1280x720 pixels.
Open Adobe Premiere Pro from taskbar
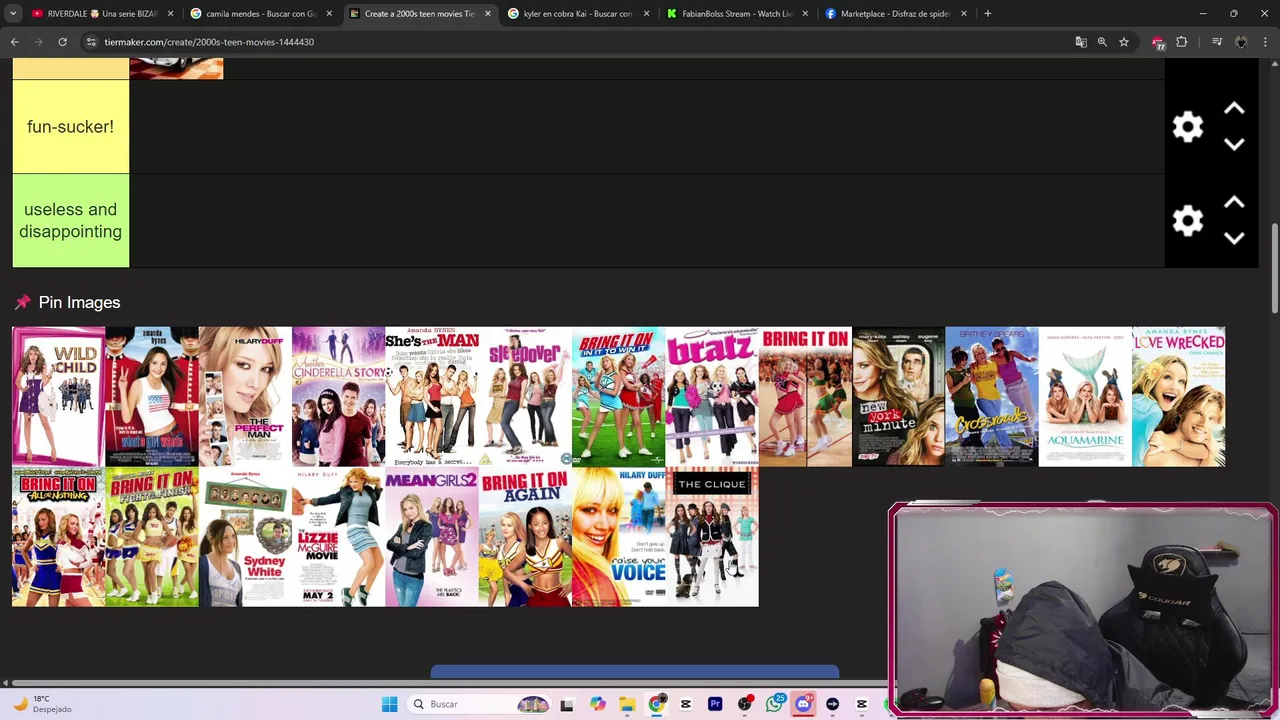(x=715, y=704)
